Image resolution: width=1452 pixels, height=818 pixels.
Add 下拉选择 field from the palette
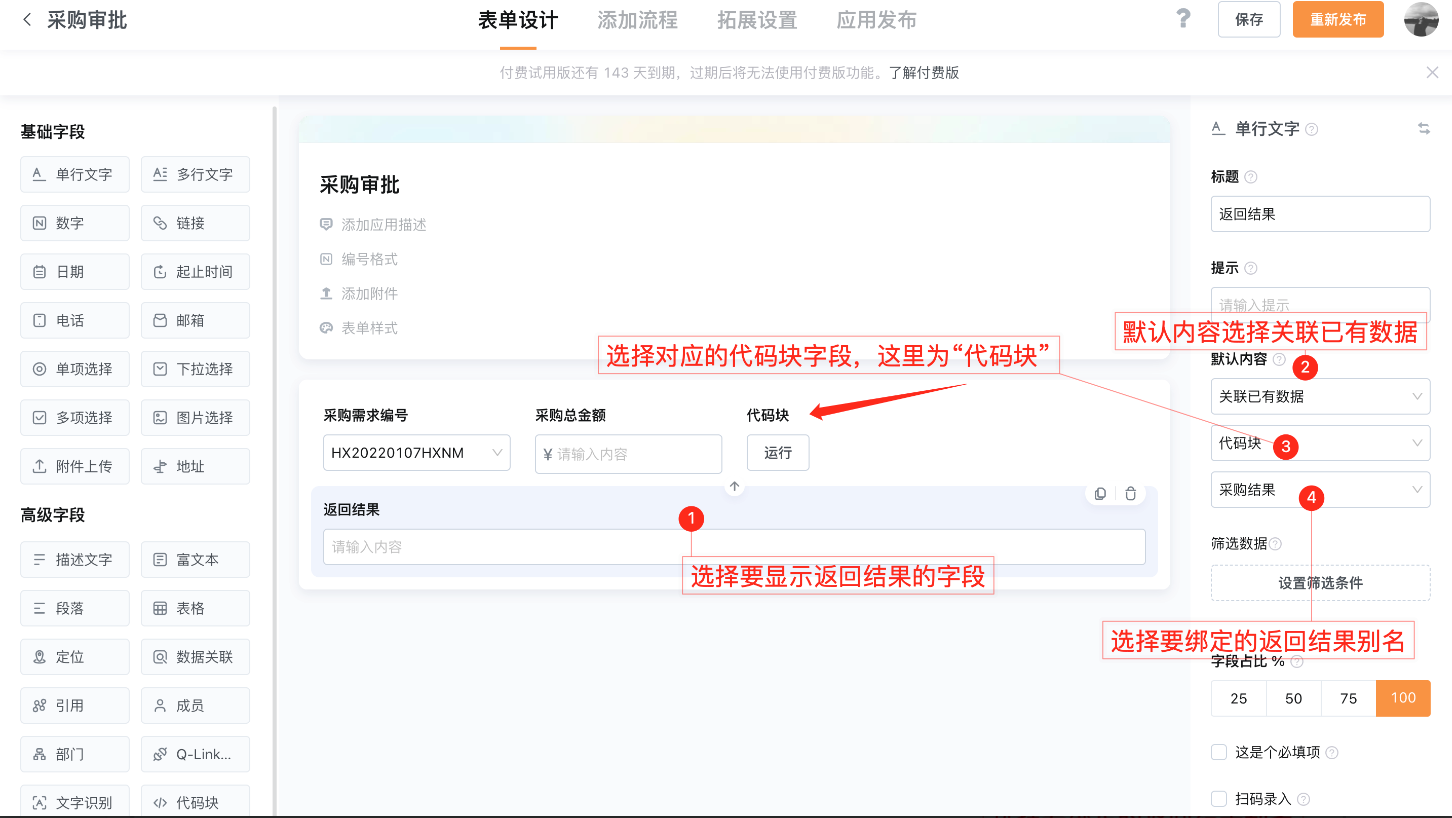(x=195, y=369)
